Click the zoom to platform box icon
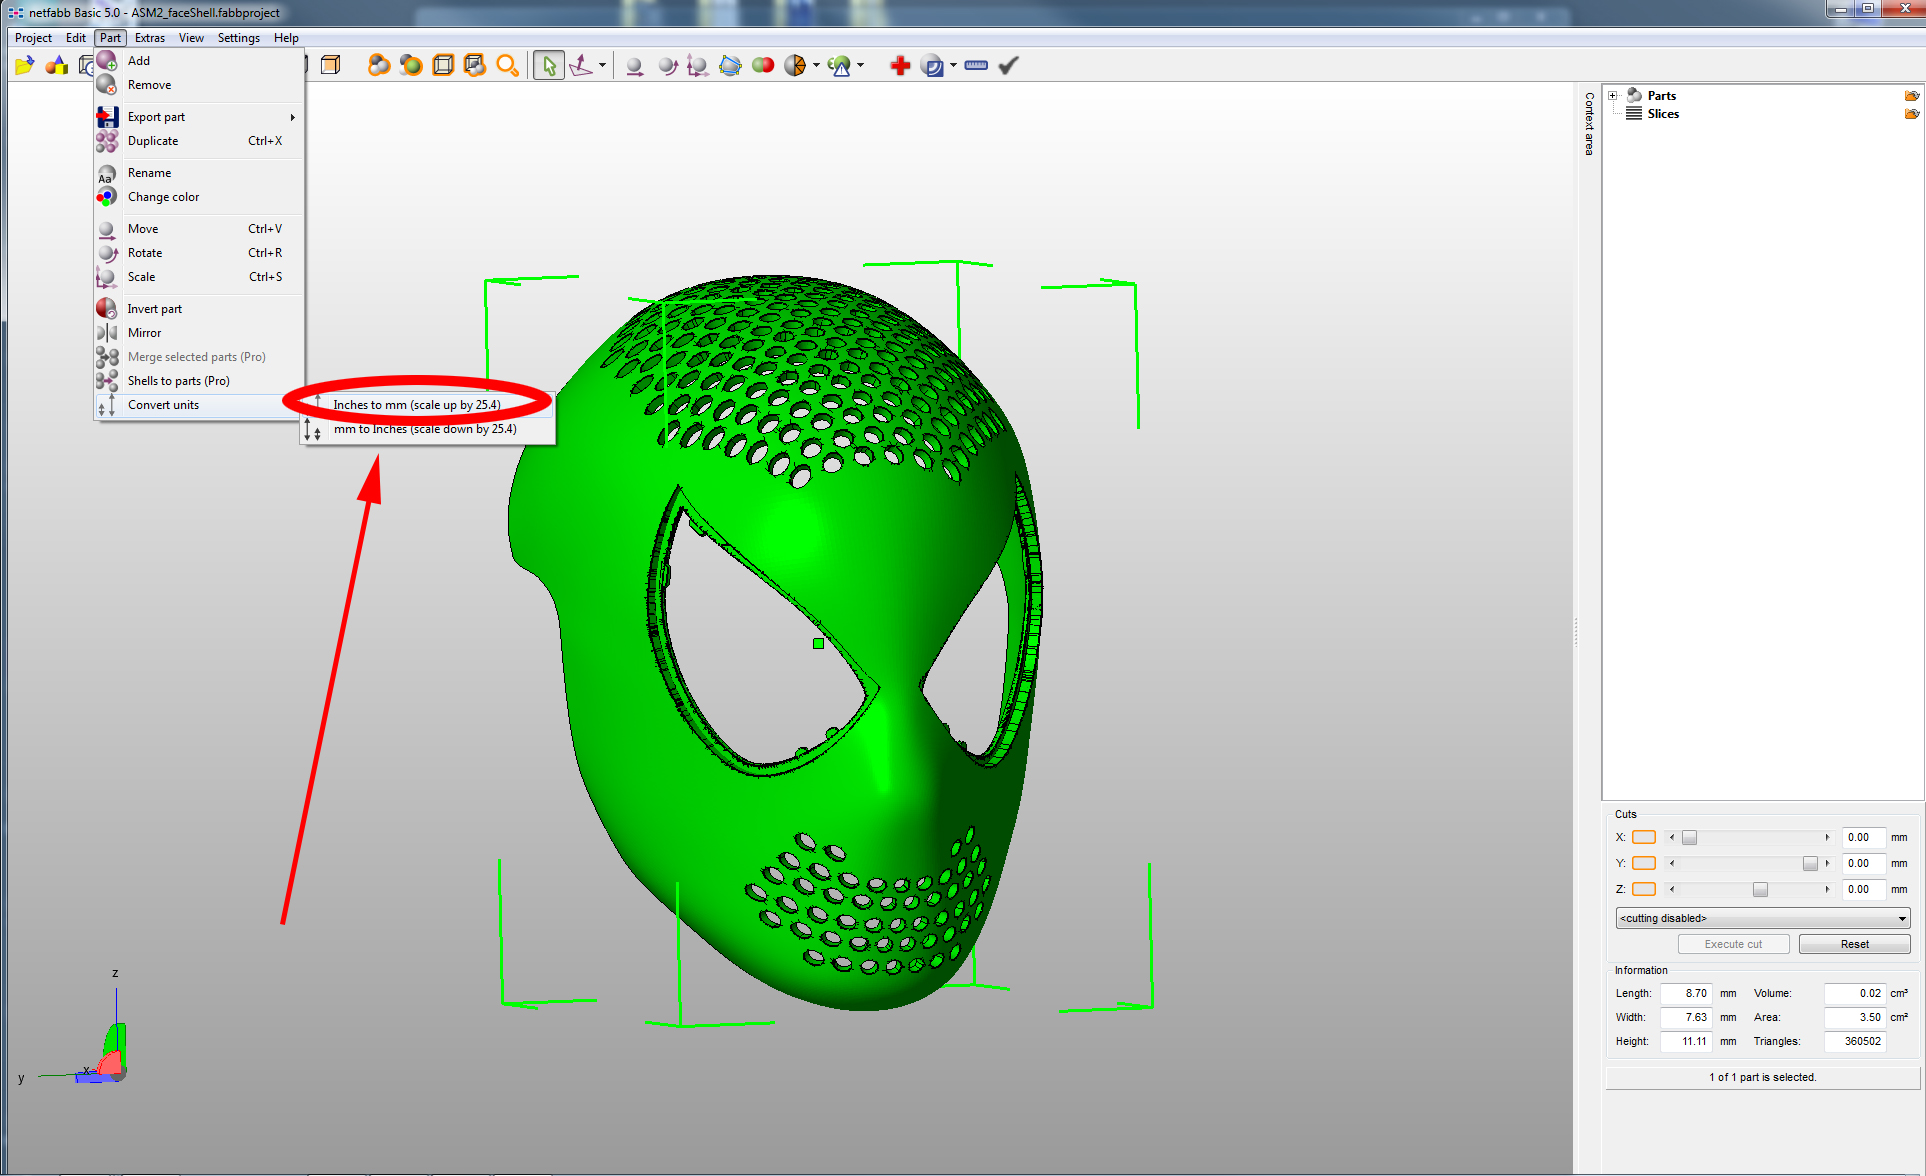 coord(443,66)
